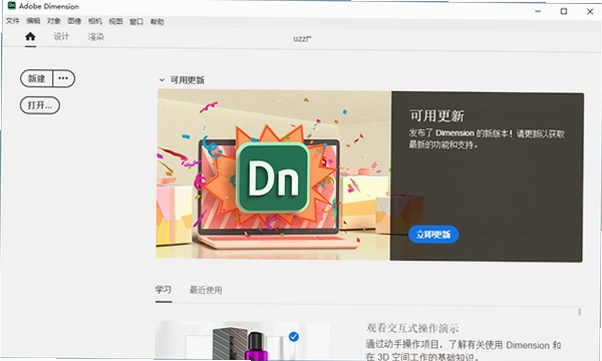Switch to the 设计 tab
The height and width of the screenshot is (361, 602).
[x=61, y=36]
